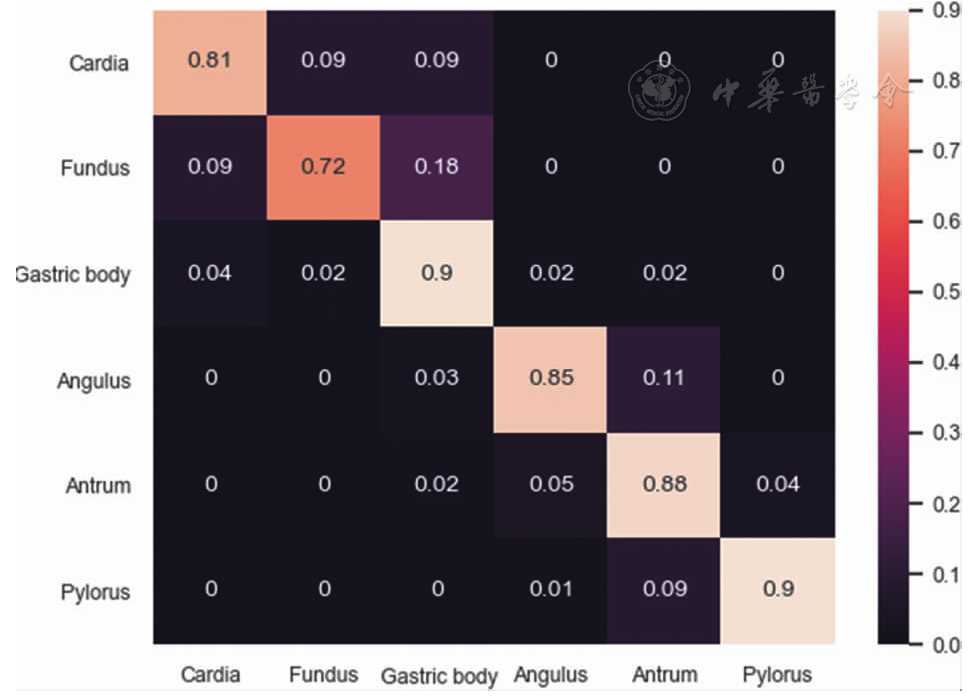
Task: Click the 0.85 Angulus diagonal cell
Action: 551,378
